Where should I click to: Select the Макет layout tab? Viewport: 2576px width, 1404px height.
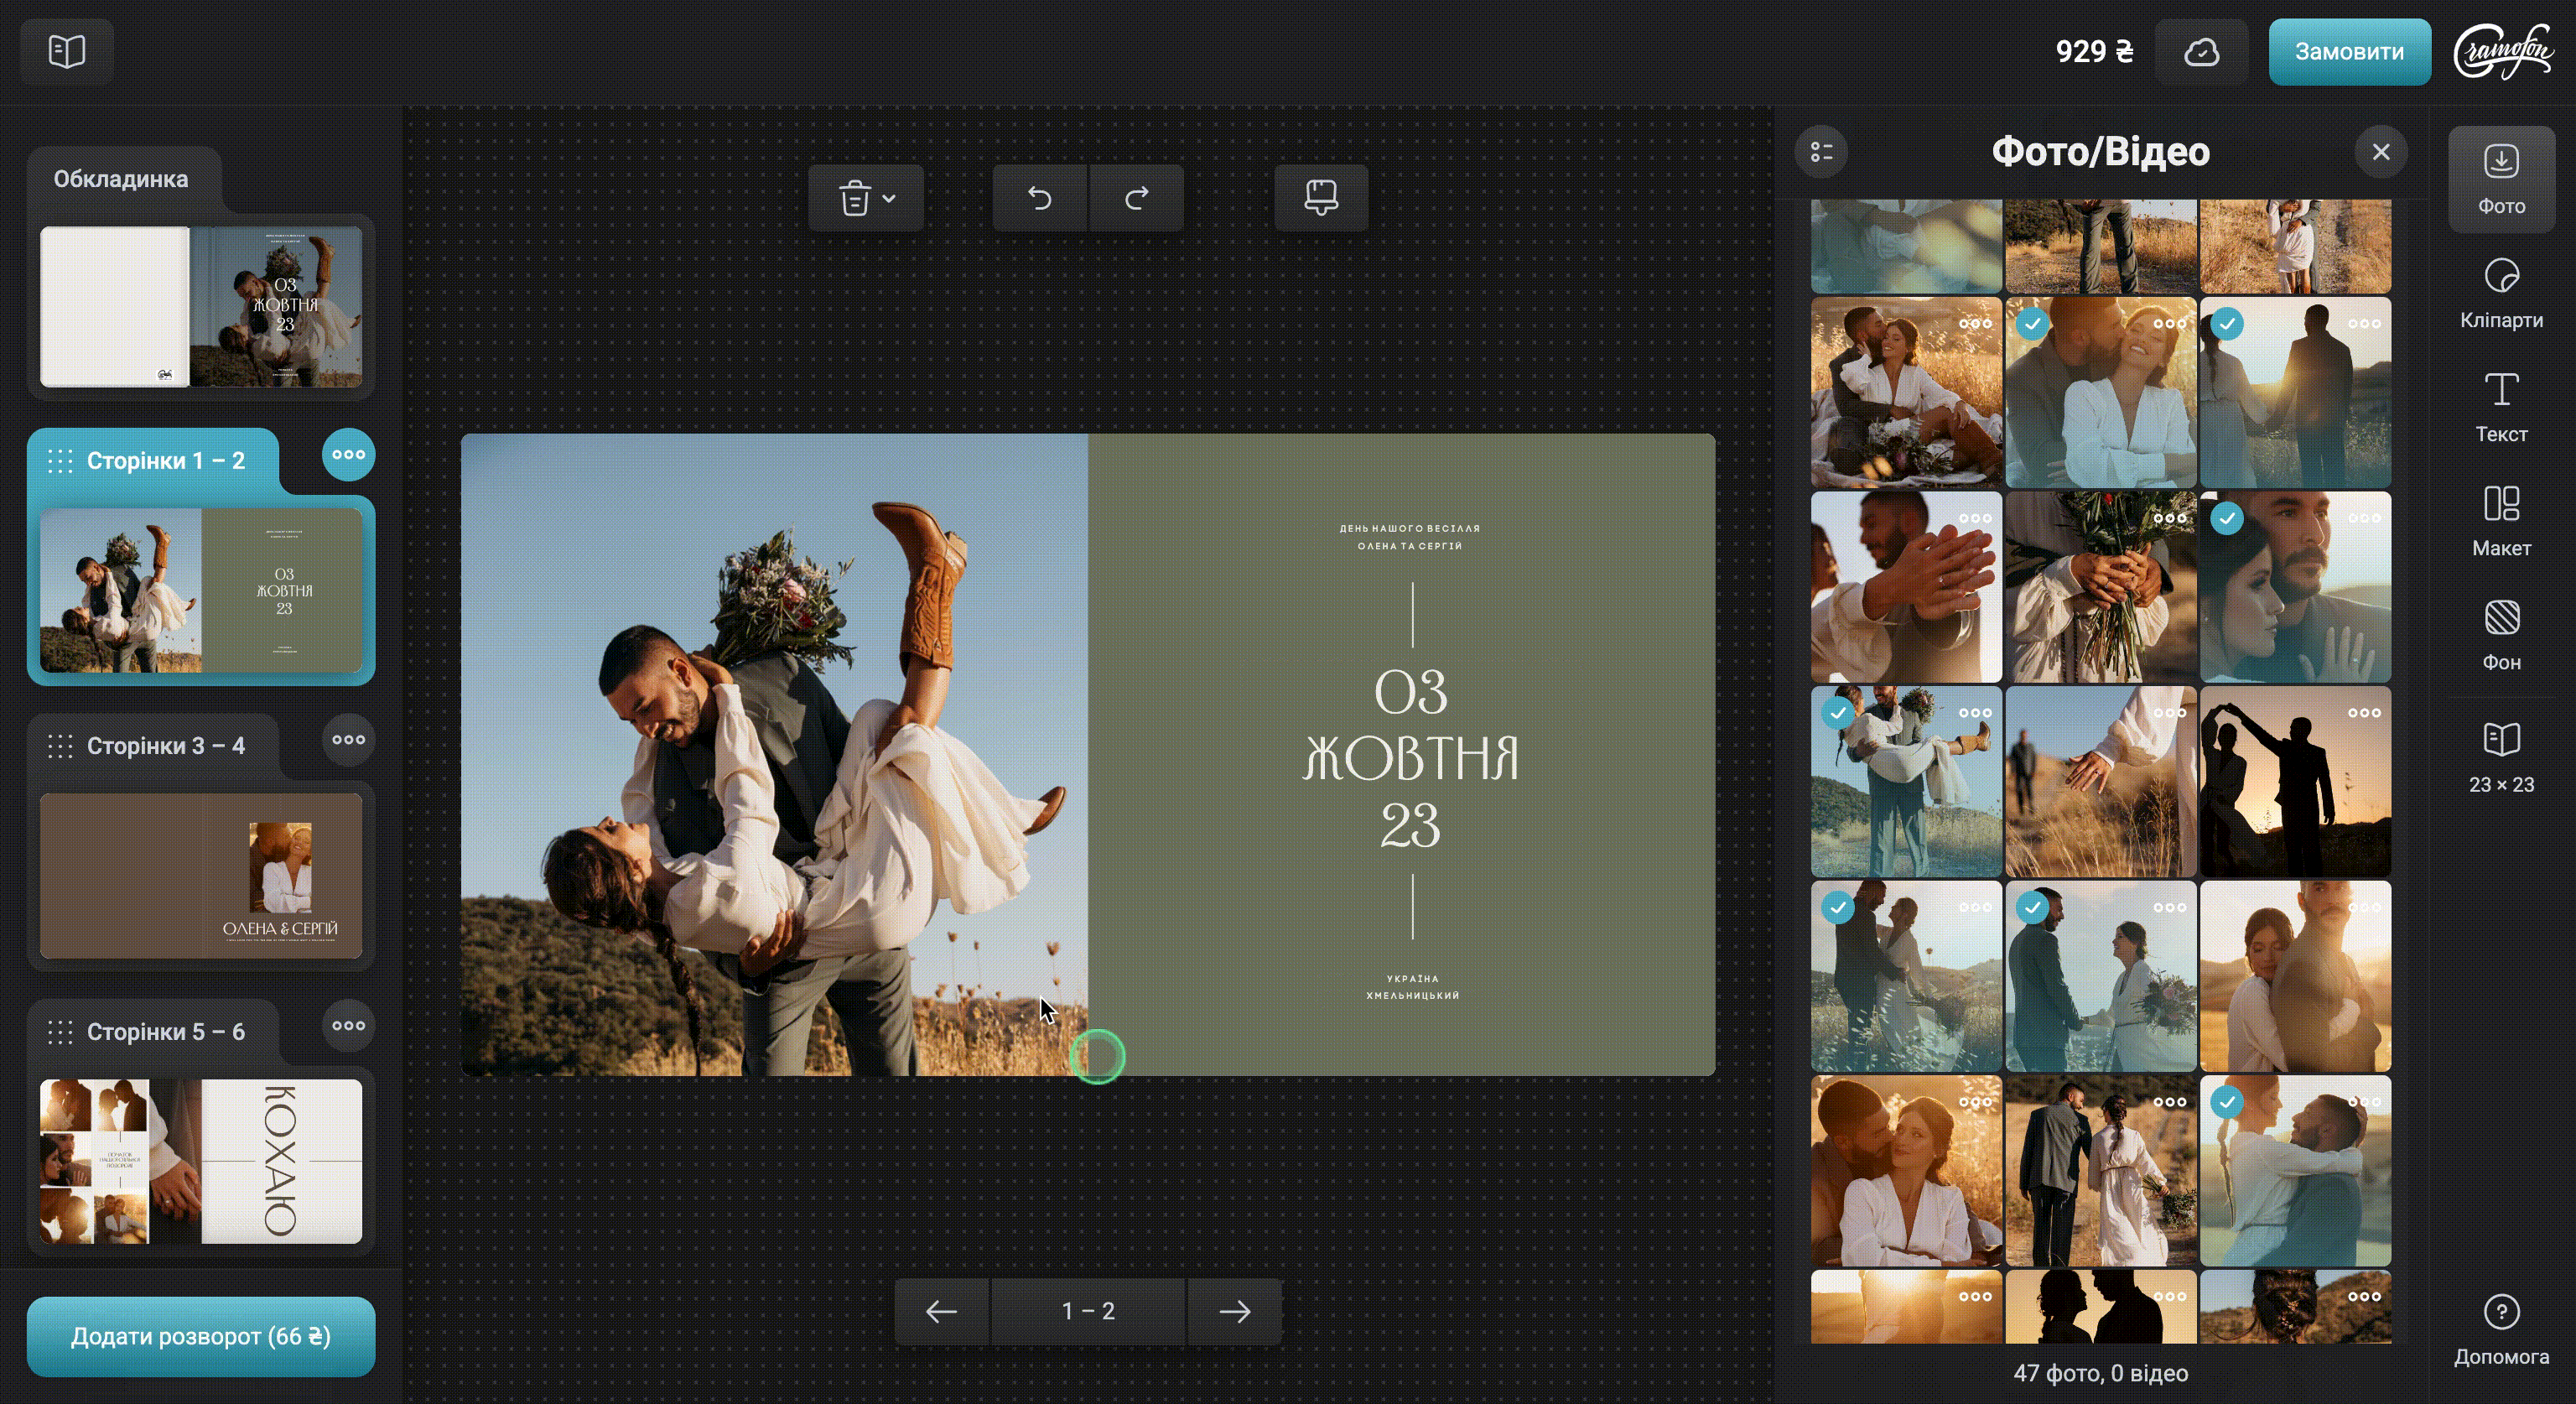tap(2500, 521)
